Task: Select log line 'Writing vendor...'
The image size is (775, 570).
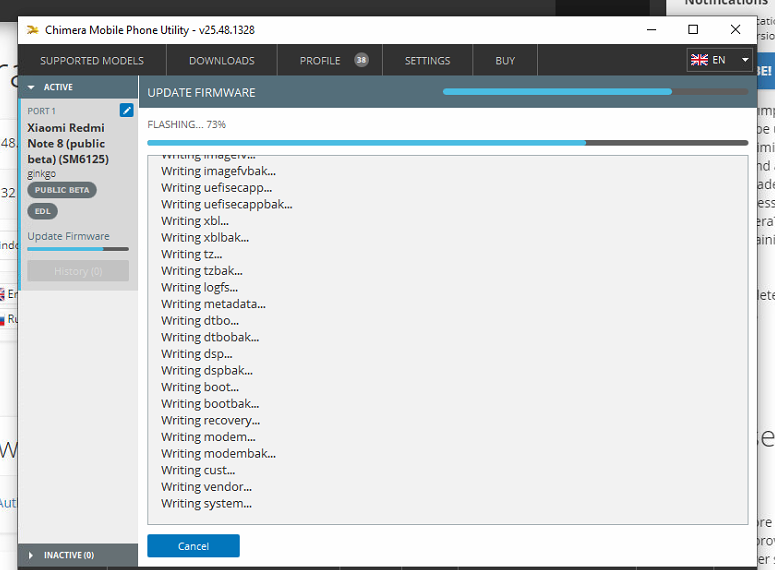Action: [206, 487]
